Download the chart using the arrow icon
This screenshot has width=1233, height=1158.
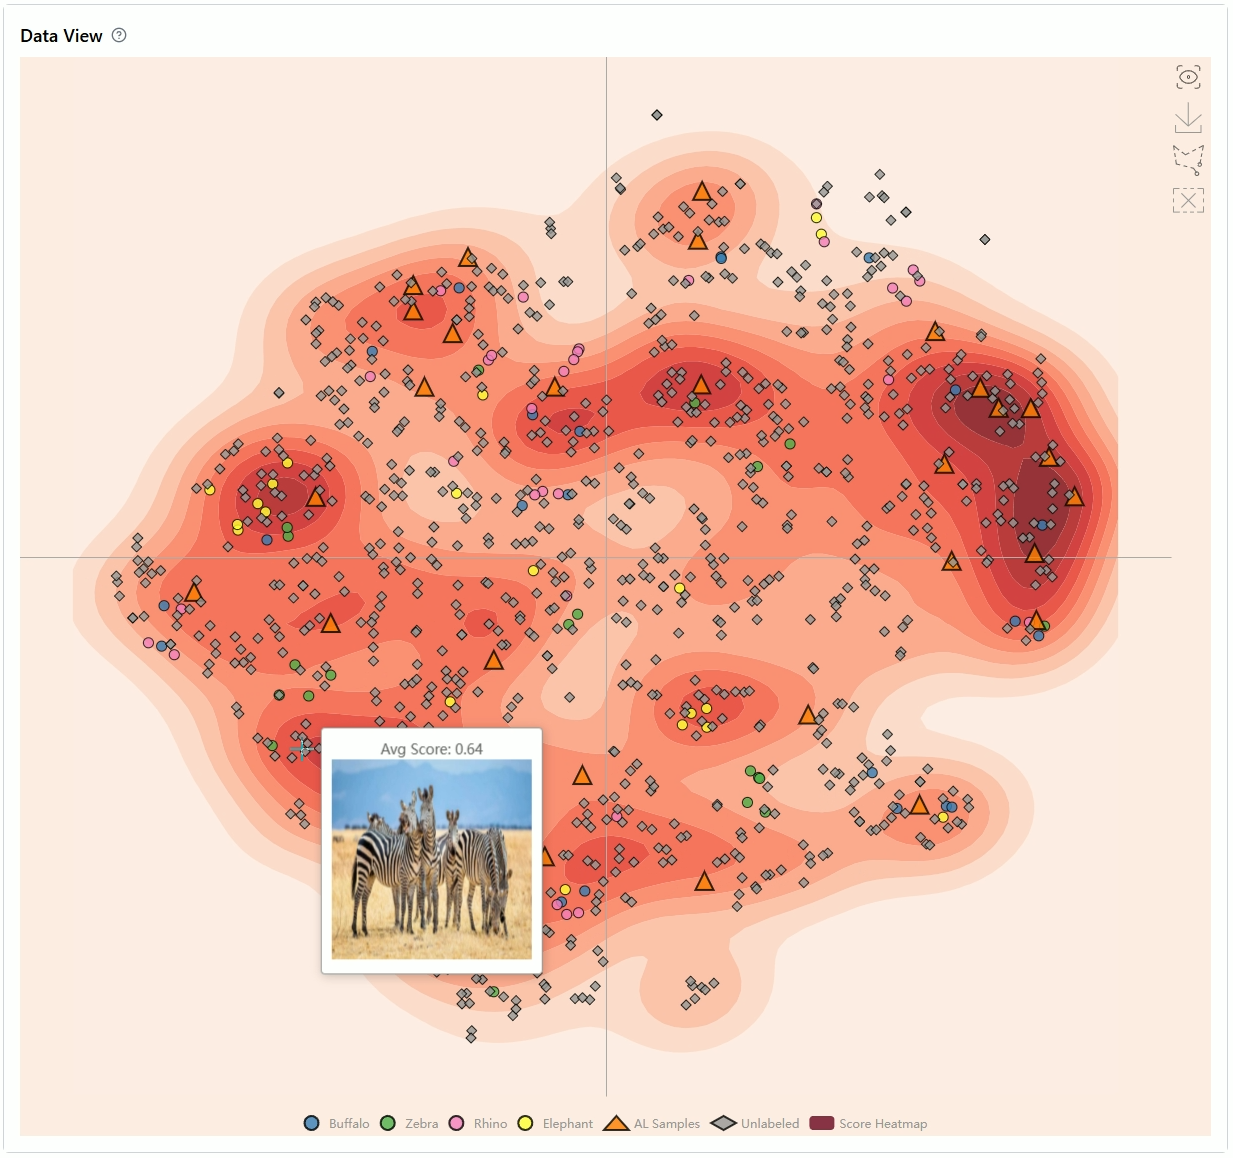pyautogui.click(x=1188, y=117)
